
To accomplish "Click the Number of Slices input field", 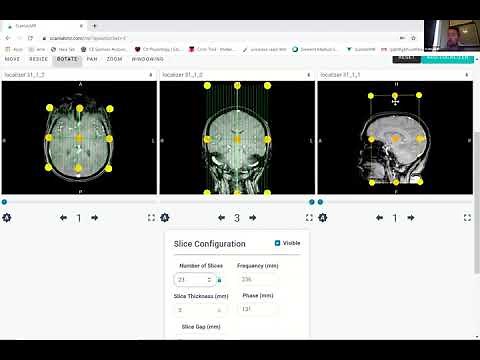I will pos(194,280).
